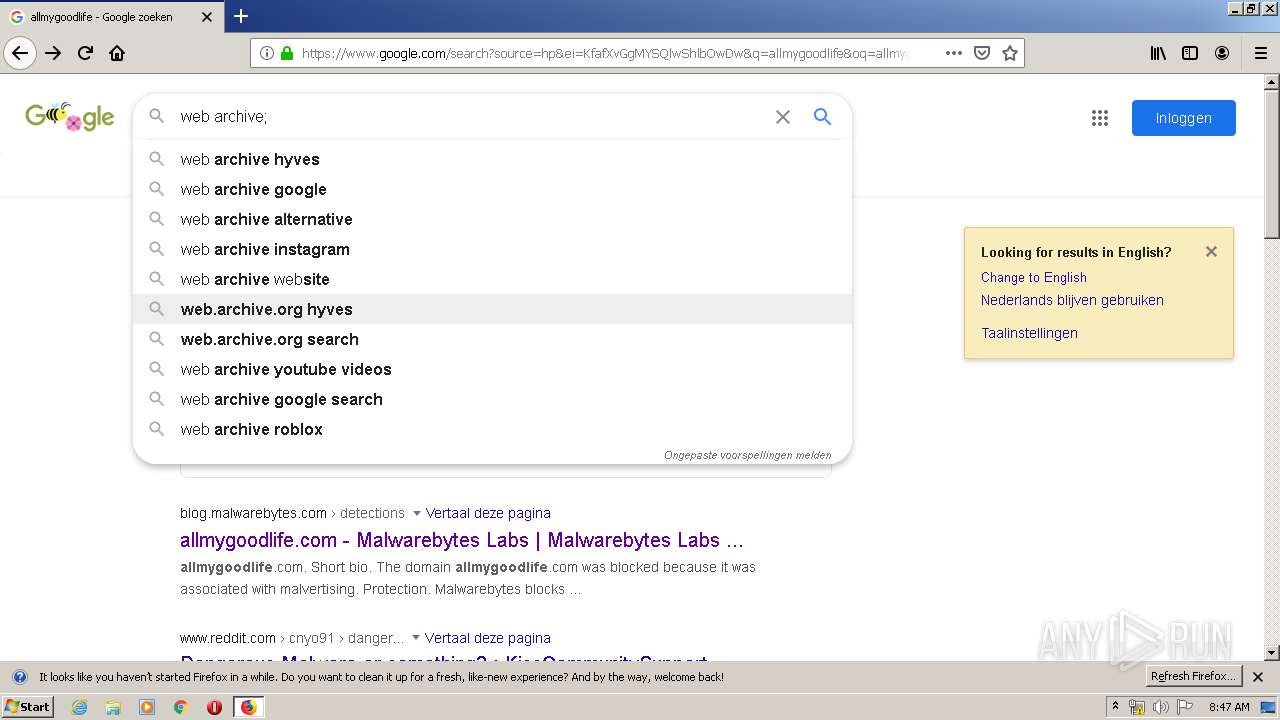Choose suggestion web archive roblox
This screenshot has width=1280, height=720.
tap(492, 429)
